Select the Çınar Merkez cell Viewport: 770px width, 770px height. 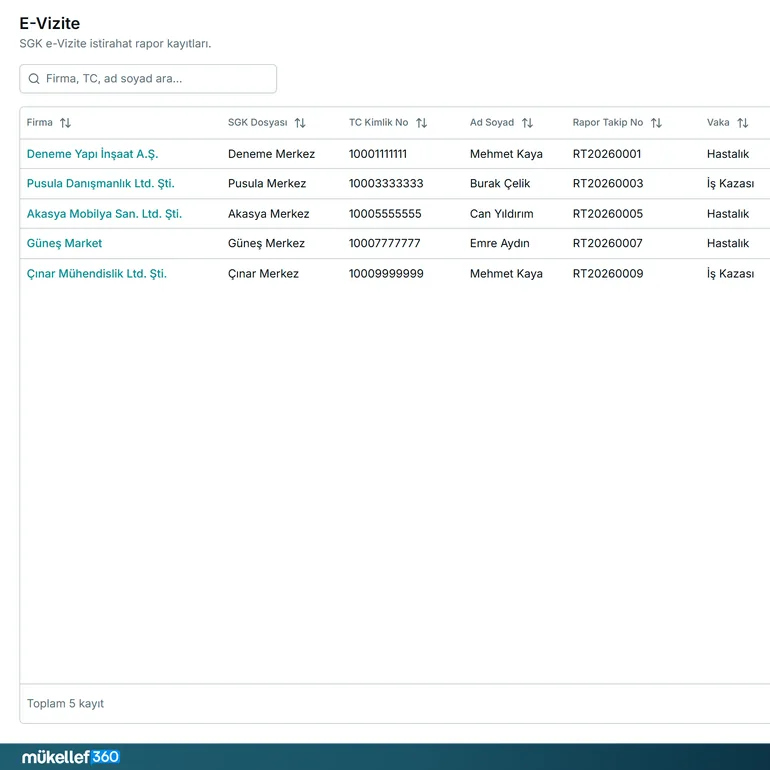263,274
